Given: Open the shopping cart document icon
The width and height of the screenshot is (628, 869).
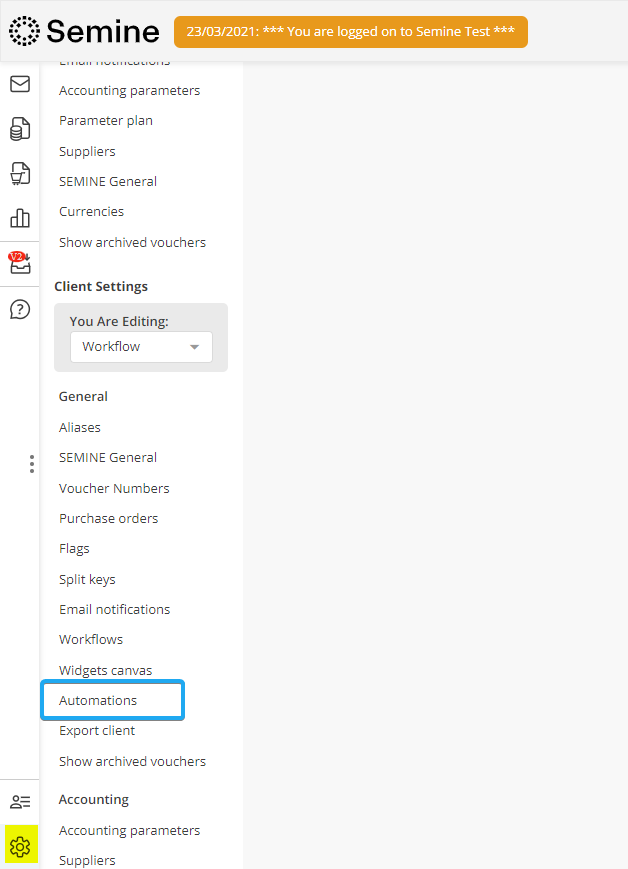Looking at the screenshot, I should (x=20, y=173).
